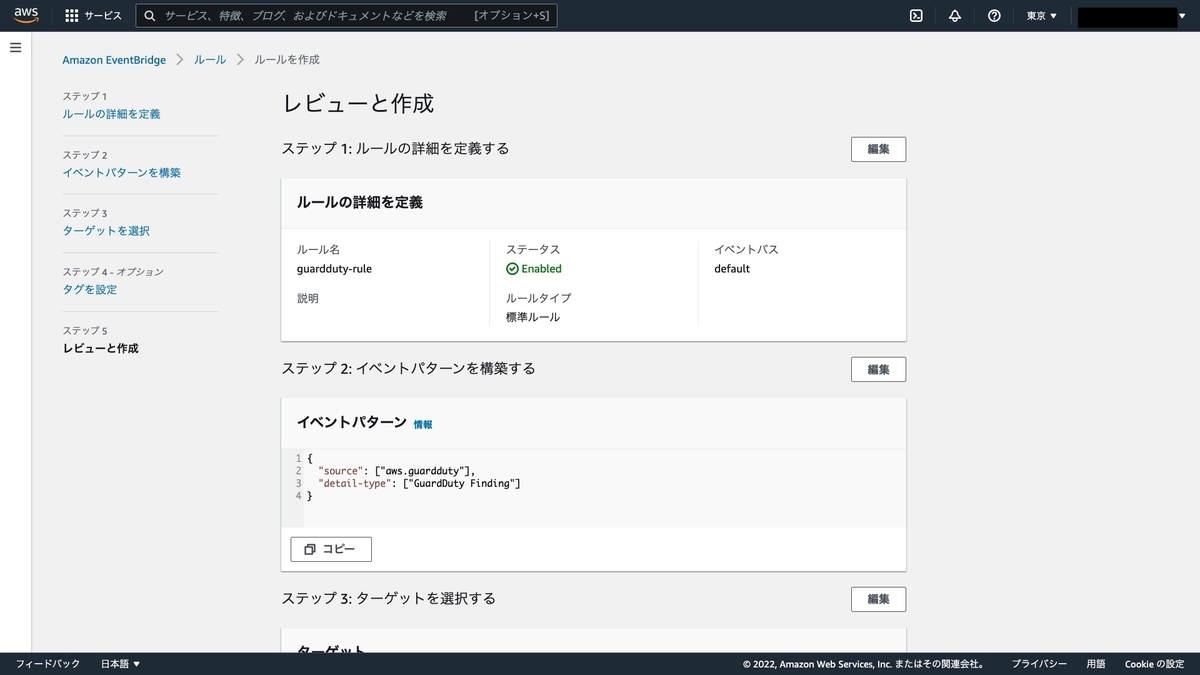Select ステップ 2 イベントパターンを構築
Image resolution: width=1200 pixels, height=675 pixels.
[120, 172]
